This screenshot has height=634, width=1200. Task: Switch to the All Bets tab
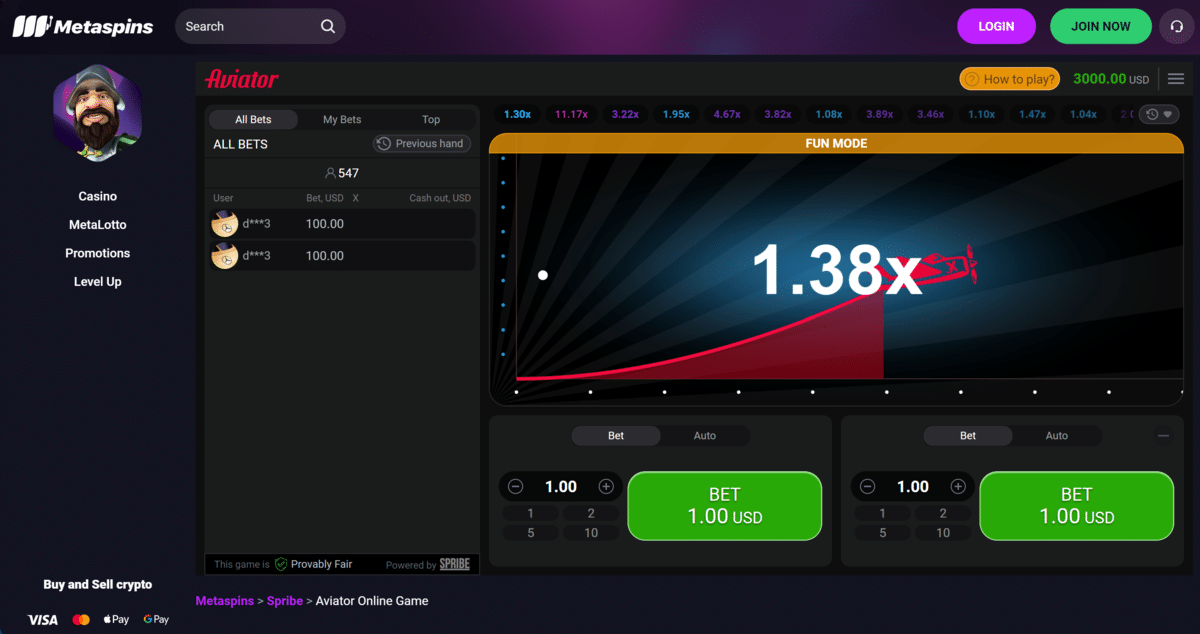pos(253,119)
